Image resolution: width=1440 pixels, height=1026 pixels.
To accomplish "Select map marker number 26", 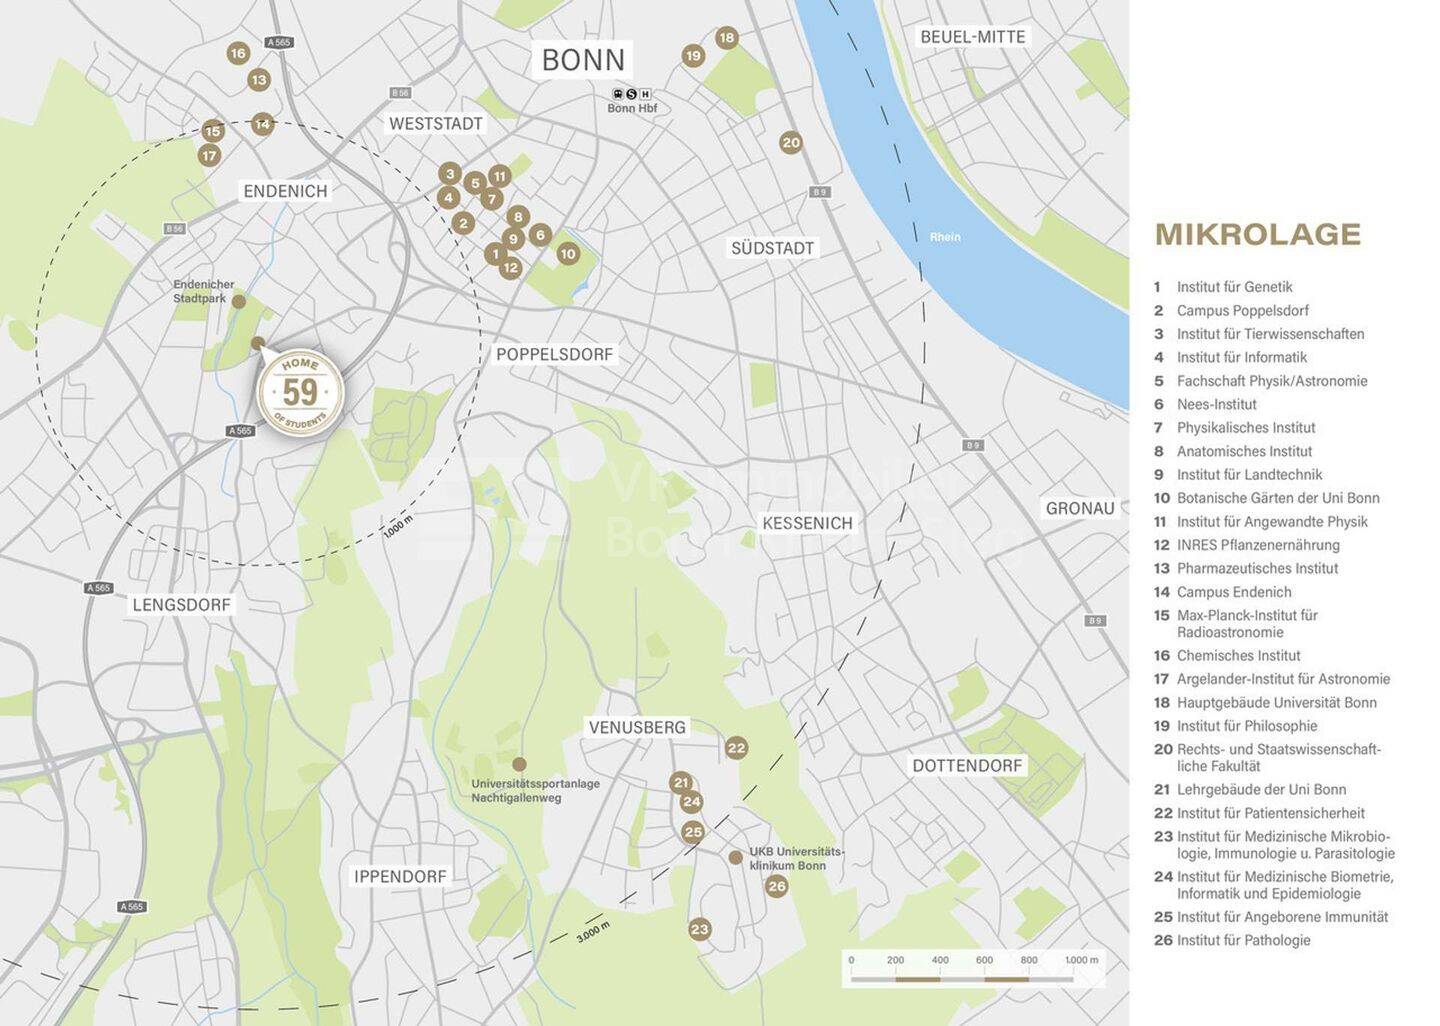I will (777, 886).
